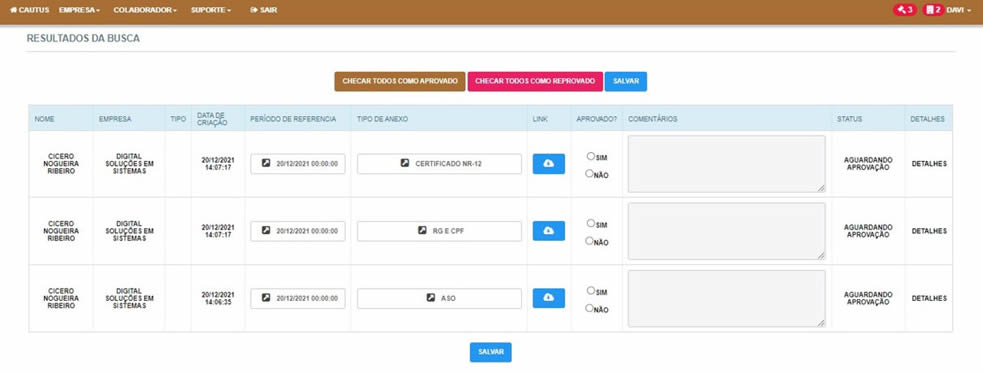Click the ASO row cloud download icon

pyautogui.click(x=549, y=298)
